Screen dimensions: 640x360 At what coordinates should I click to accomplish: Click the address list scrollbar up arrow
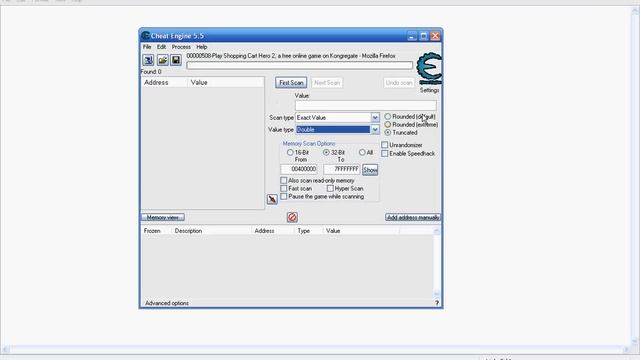point(437,231)
